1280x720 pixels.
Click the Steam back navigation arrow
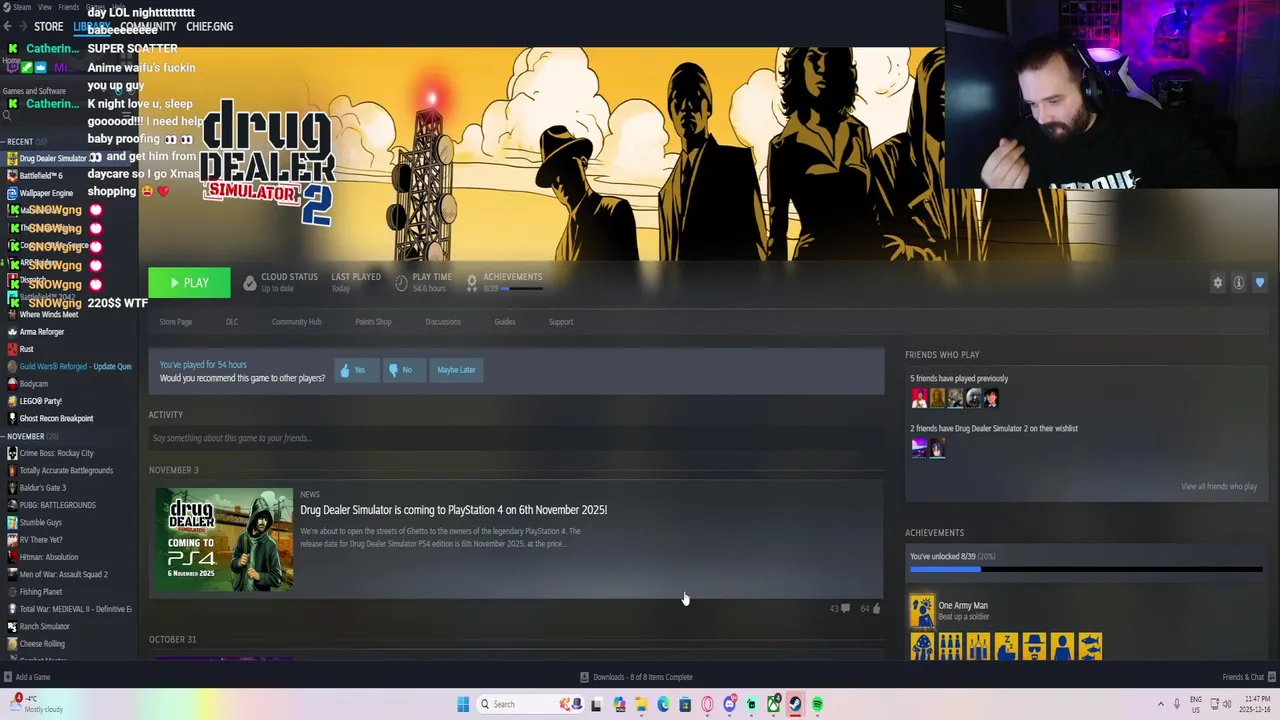tap(8, 27)
